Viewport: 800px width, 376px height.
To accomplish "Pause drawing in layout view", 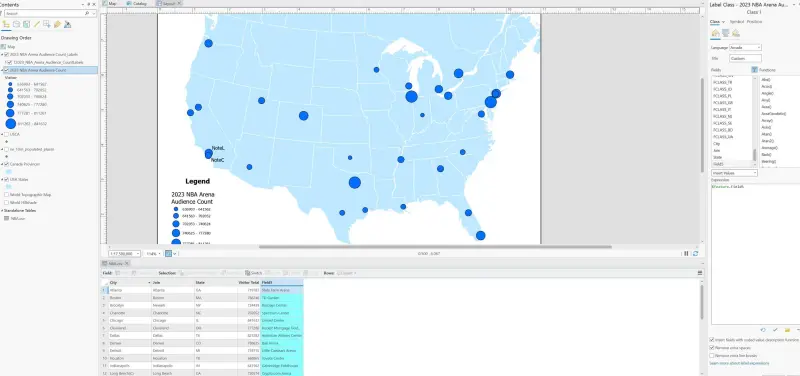I will pos(686,254).
